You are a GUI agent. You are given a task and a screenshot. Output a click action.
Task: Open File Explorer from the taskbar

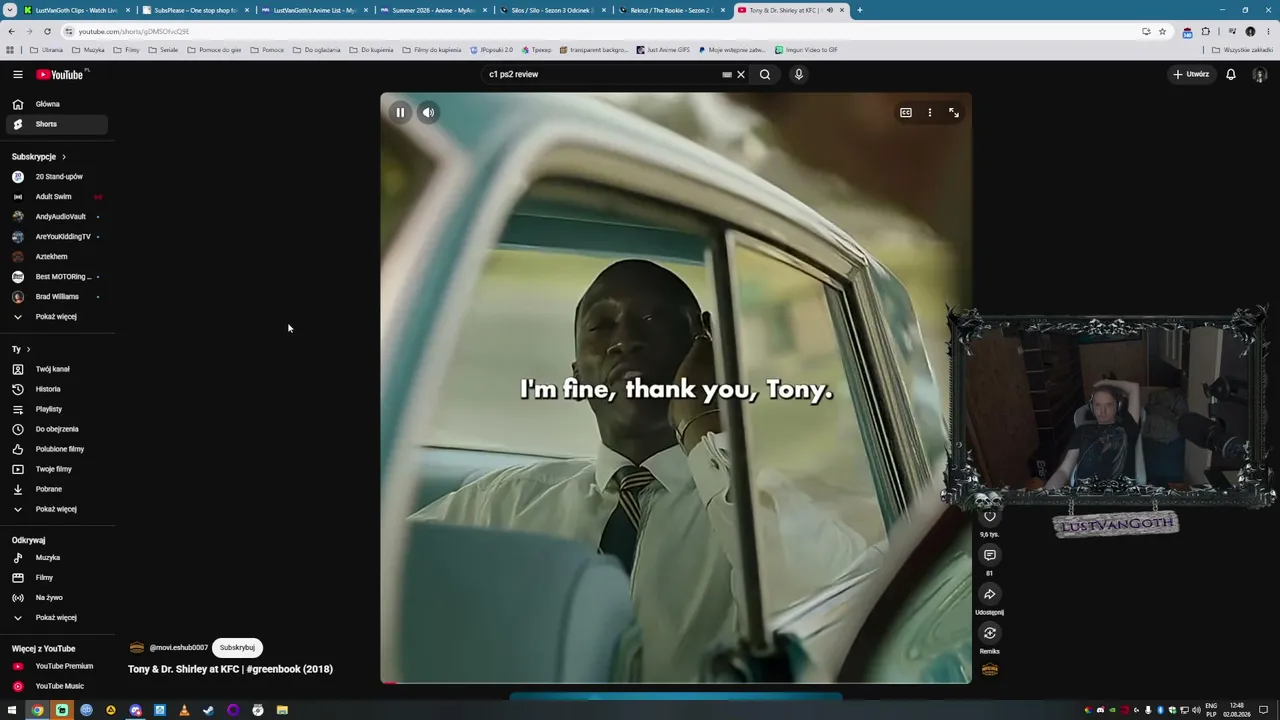tap(282, 710)
